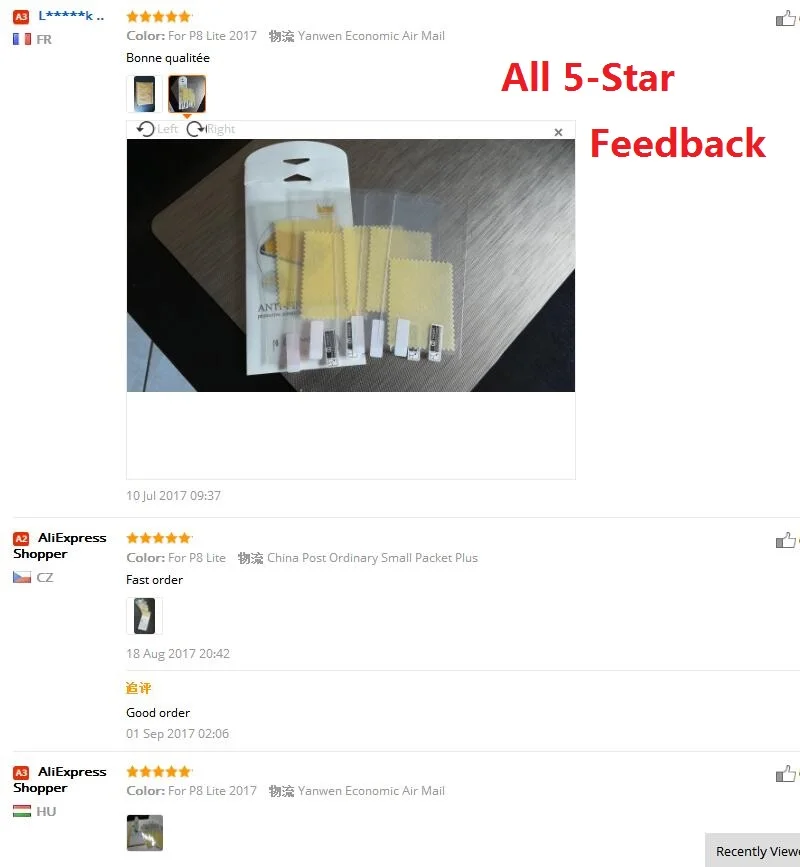Rotate the review image left

point(157,129)
